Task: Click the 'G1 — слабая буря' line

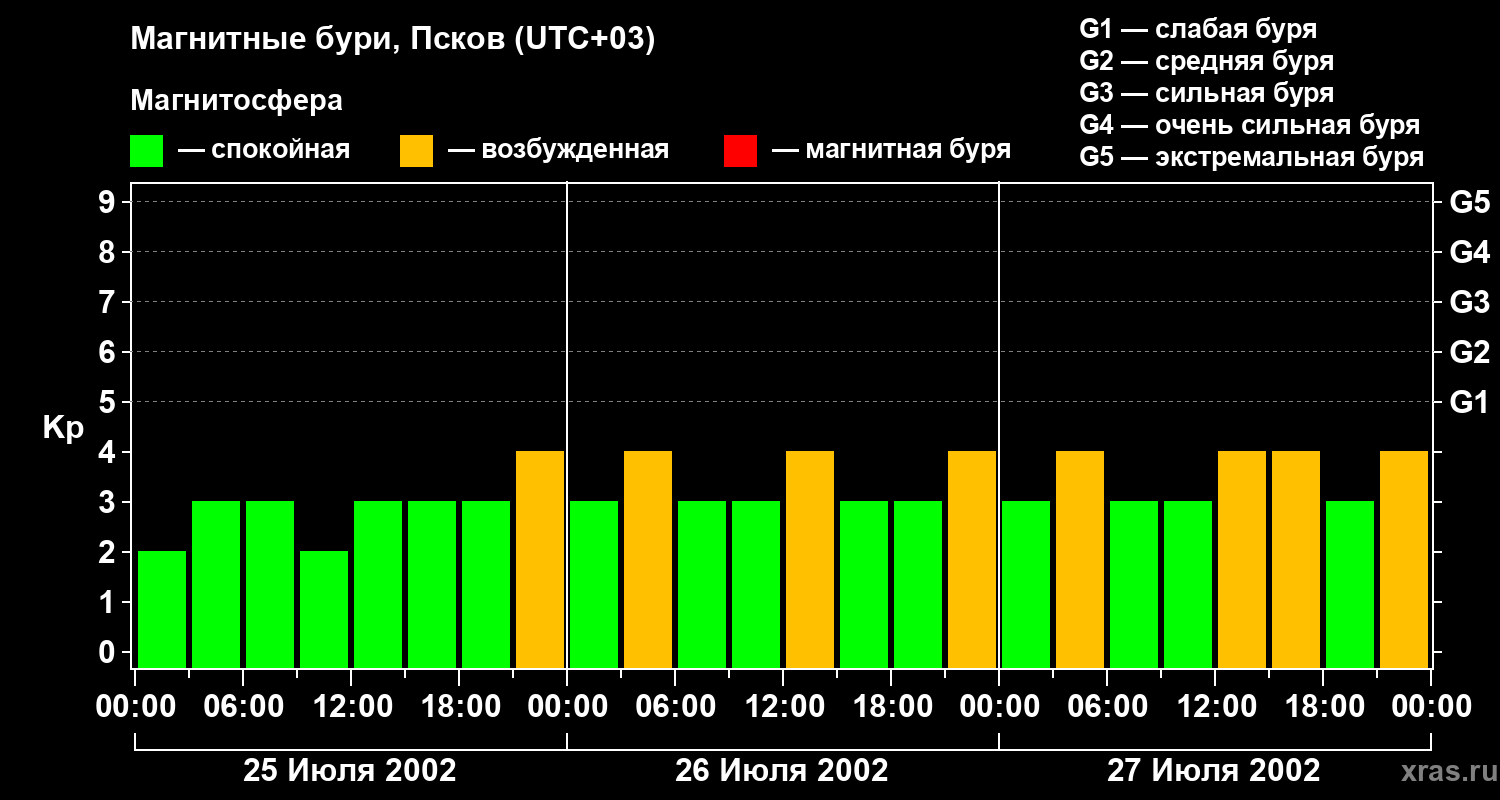Action: click(x=1198, y=29)
